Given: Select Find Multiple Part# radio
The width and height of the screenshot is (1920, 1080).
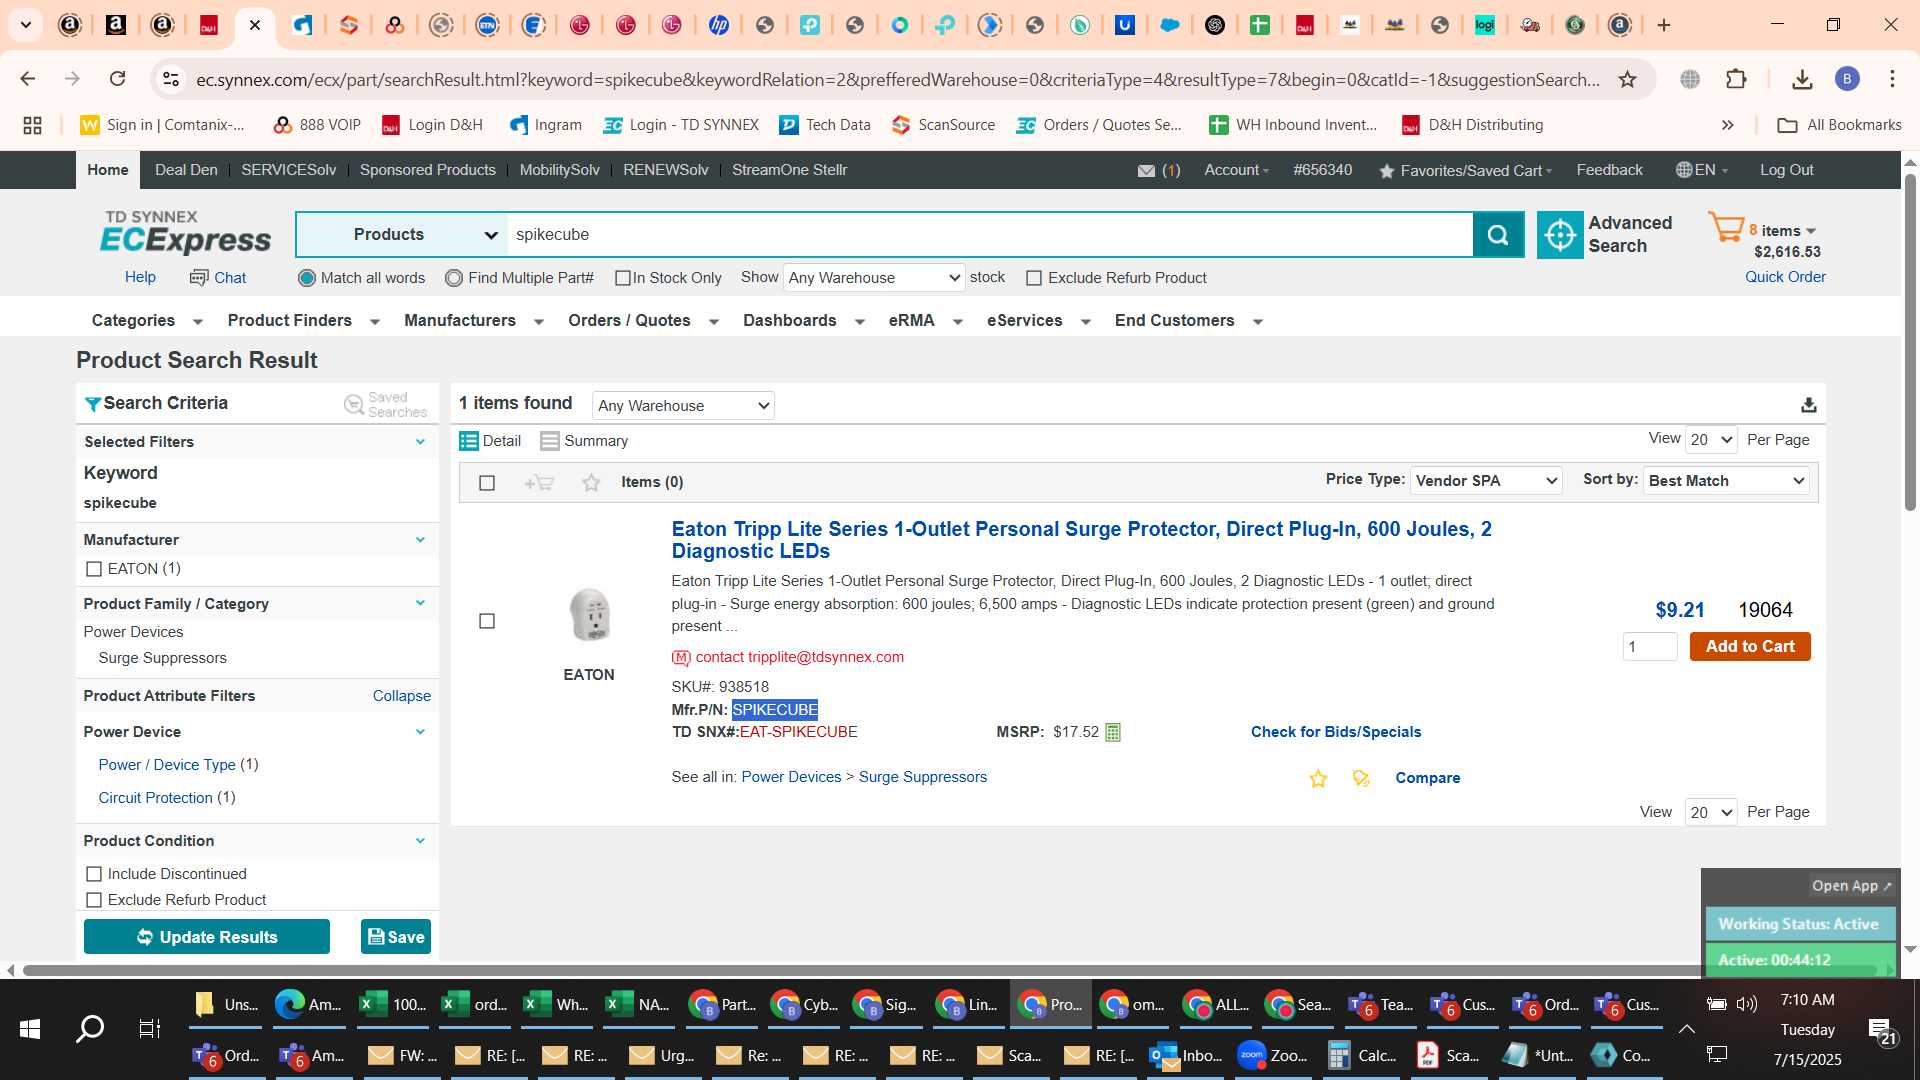Looking at the screenshot, I should 454,278.
